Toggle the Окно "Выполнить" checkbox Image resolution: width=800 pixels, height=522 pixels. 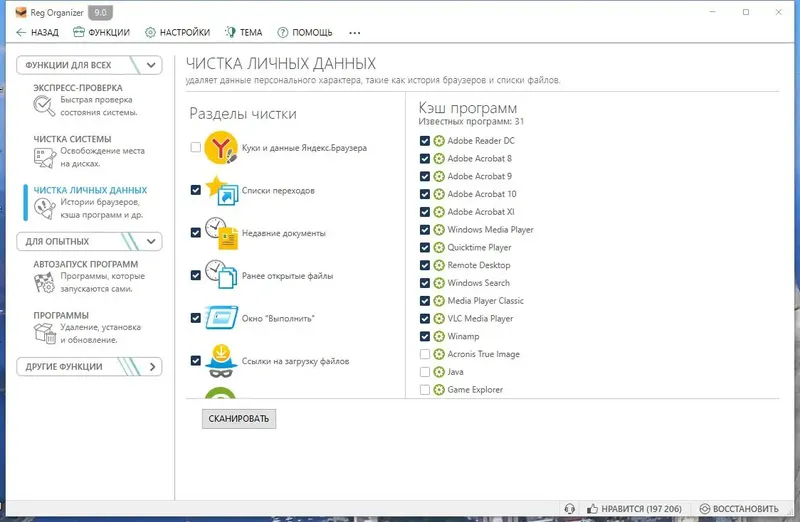195,318
